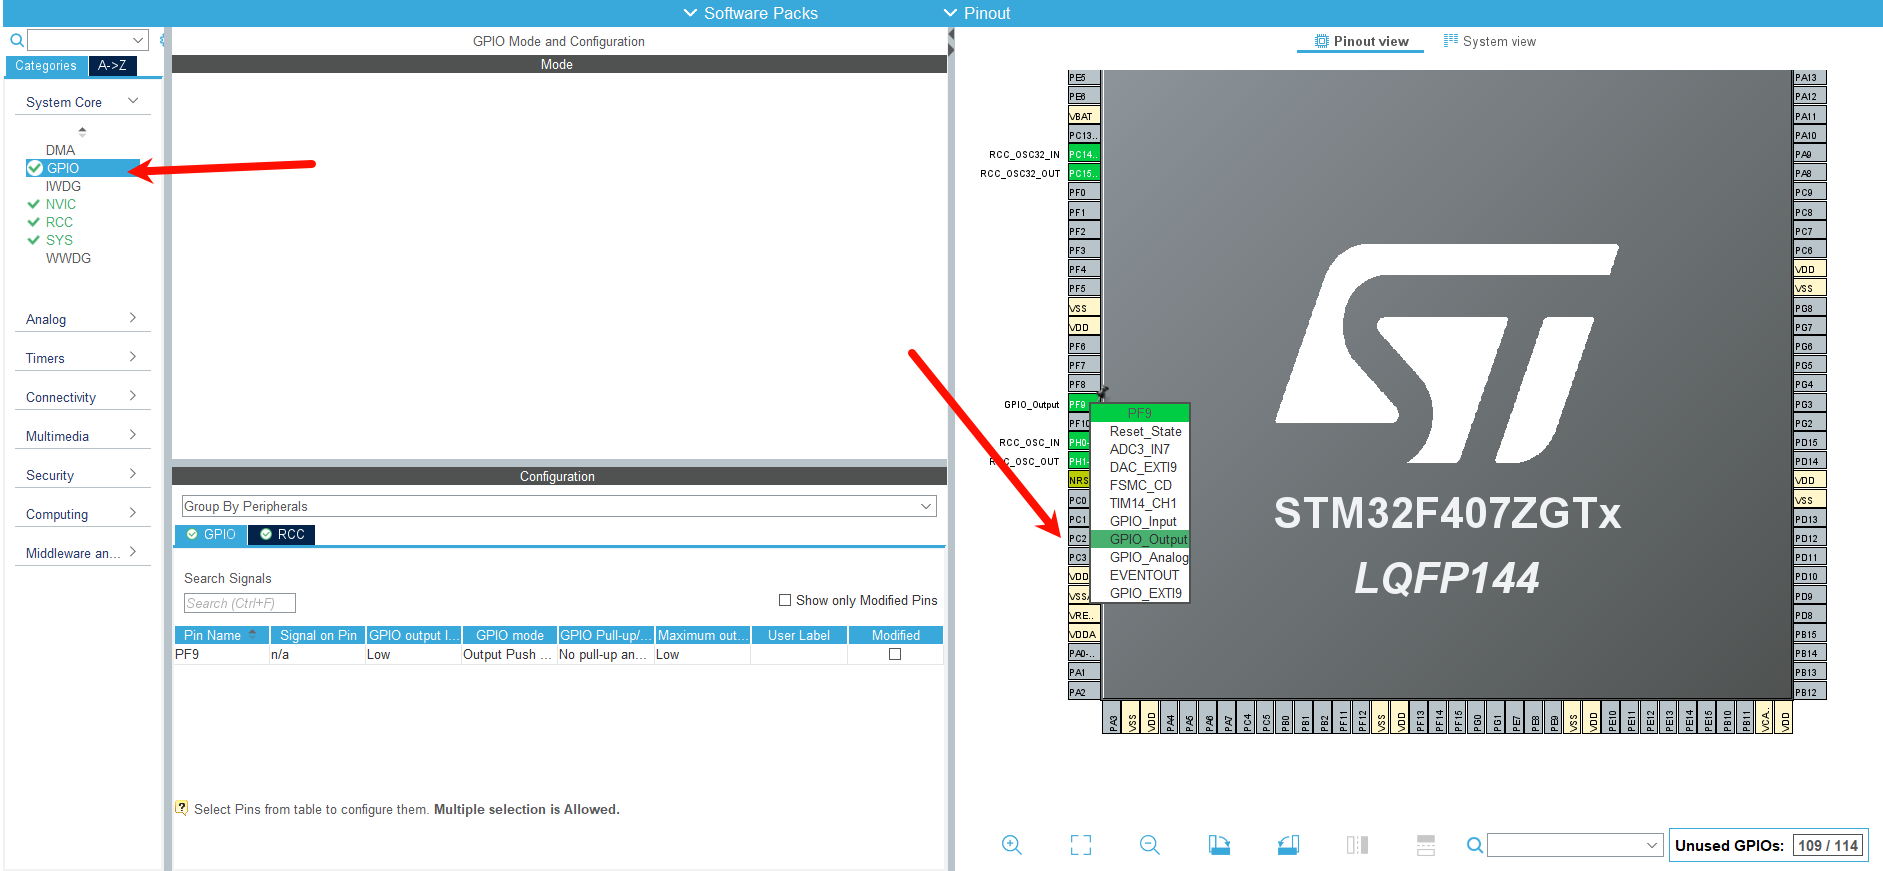Zoom out of the chip pinout
This screenshot has height=871, width=1883.
[1150, 845]
